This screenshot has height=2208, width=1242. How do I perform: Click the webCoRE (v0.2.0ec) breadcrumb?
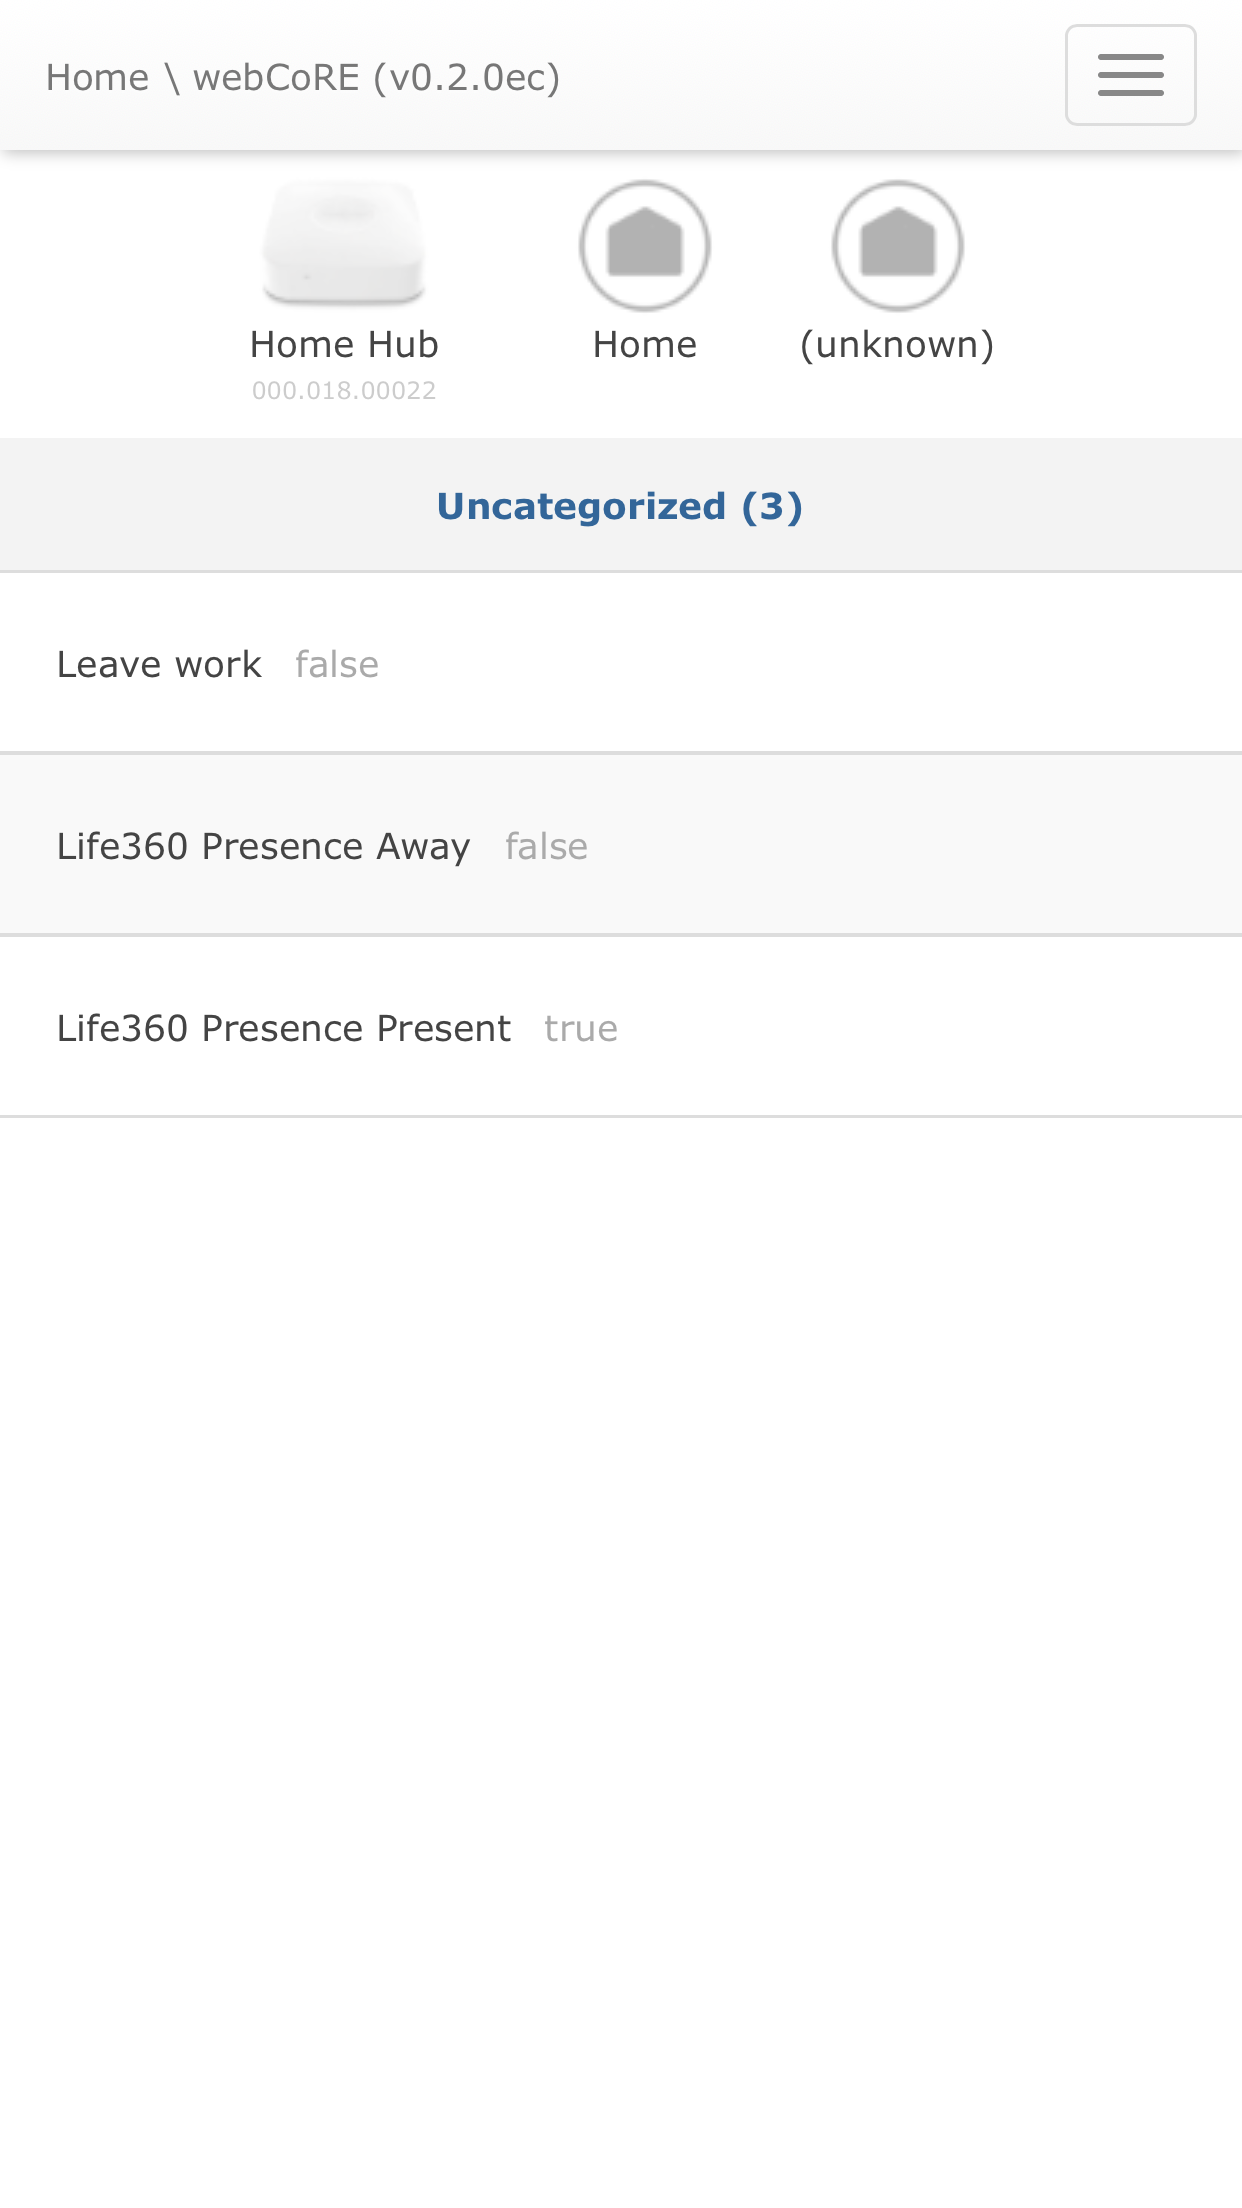[376, 77]
